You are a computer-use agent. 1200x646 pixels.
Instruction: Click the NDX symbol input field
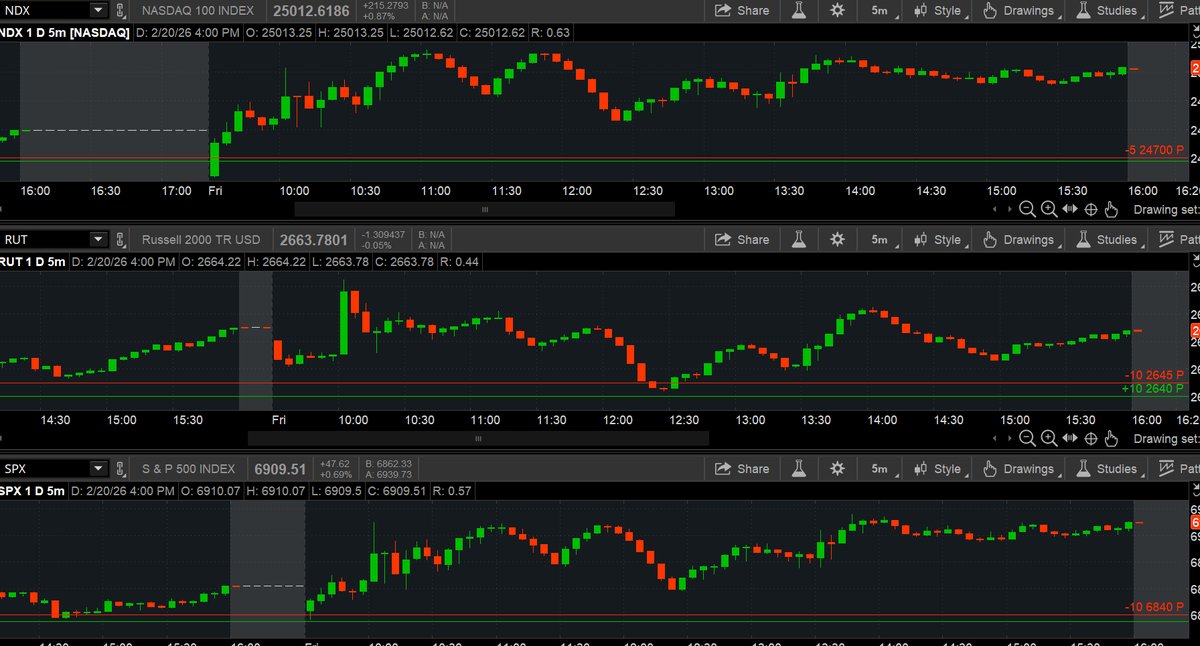point(45,10)
